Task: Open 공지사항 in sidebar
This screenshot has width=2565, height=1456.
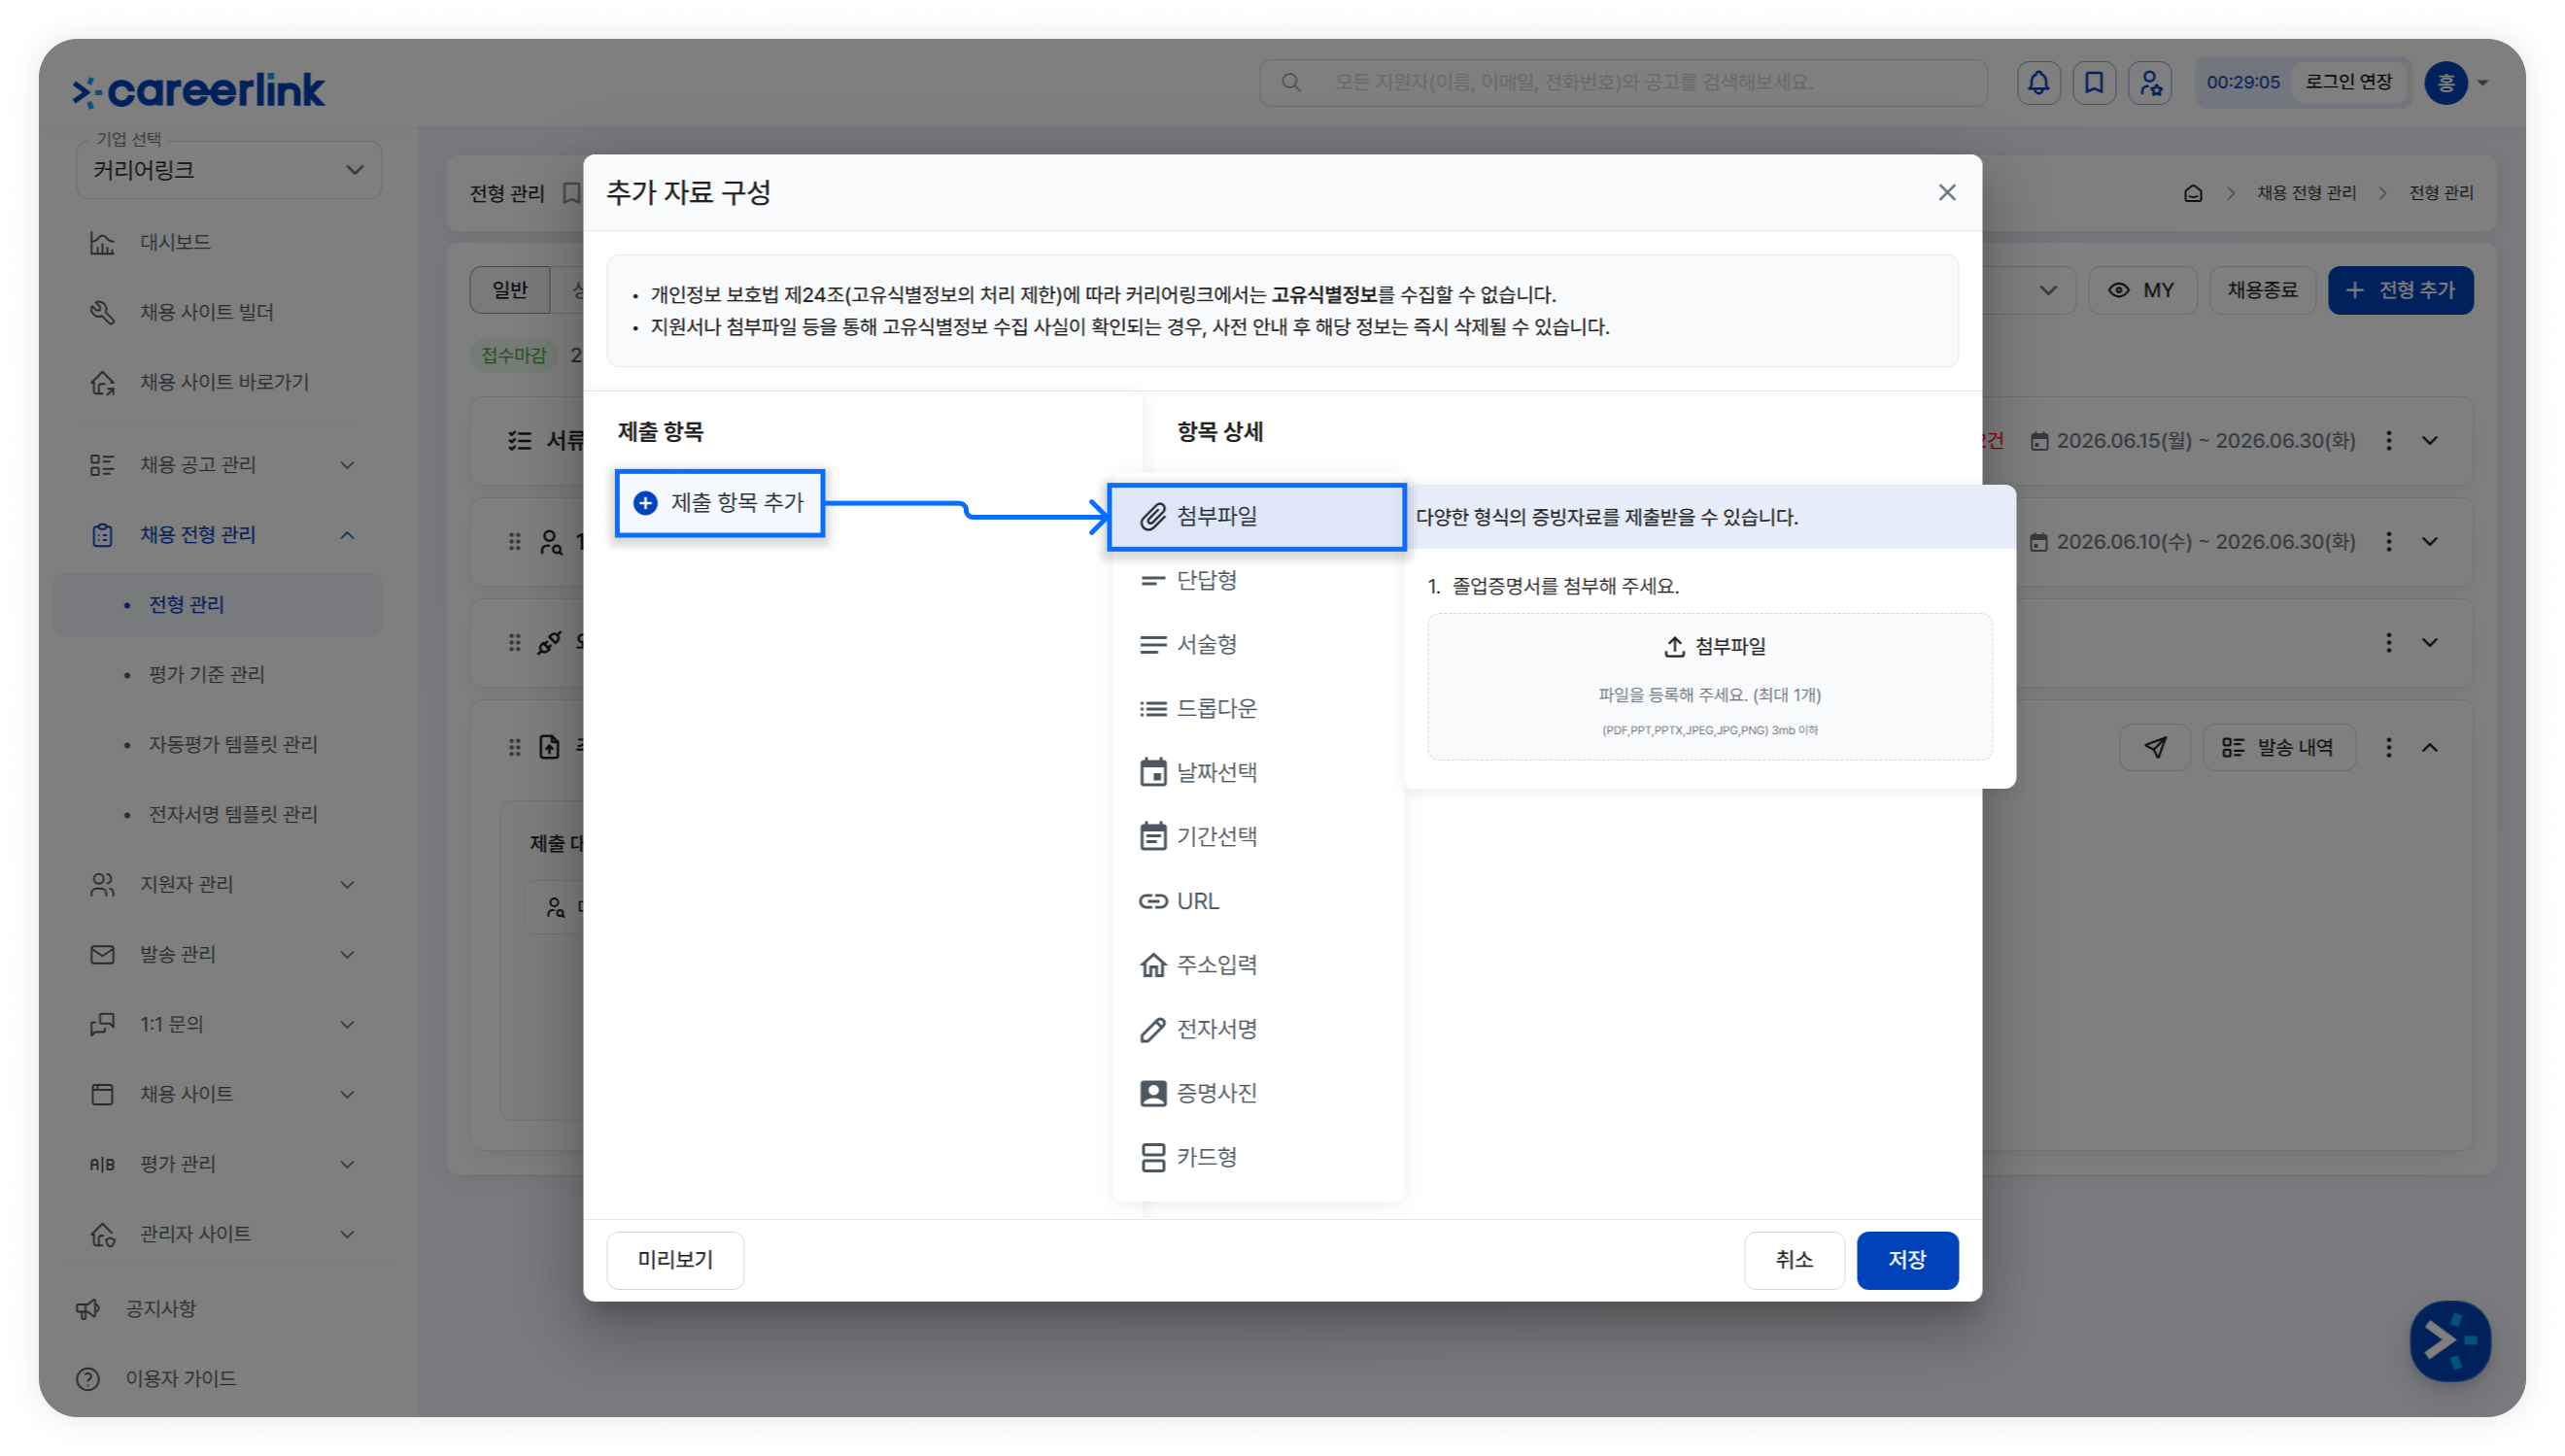Action: pos(160,1309)
